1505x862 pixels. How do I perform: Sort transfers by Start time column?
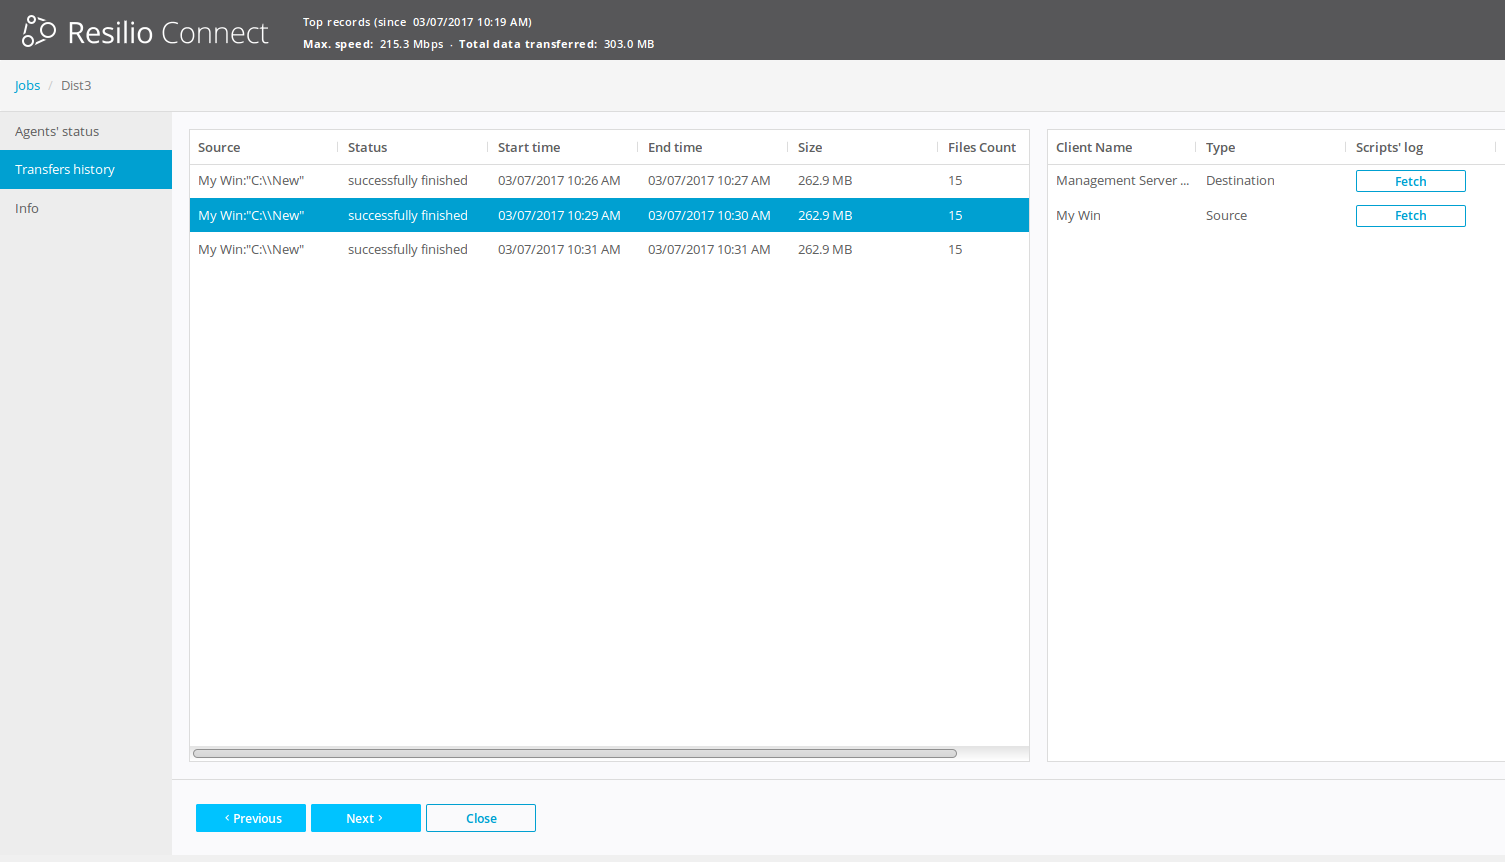click(529, 148)
